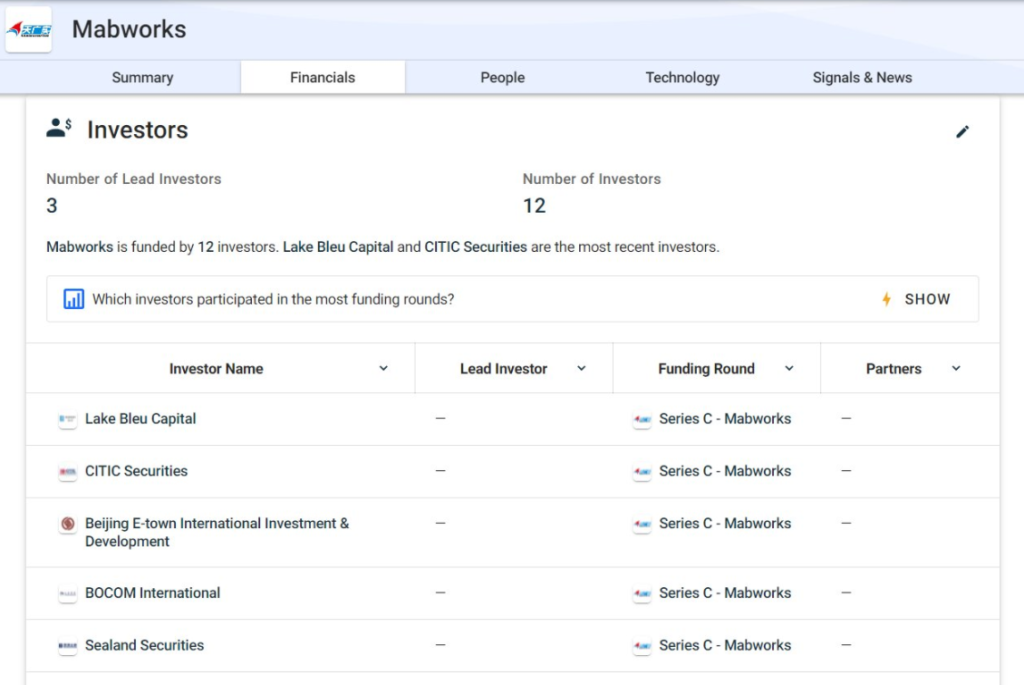This screenshot has width=1024, height=685.
Task: Click the Number of Lead Investors label
Action: click(134, 179)
